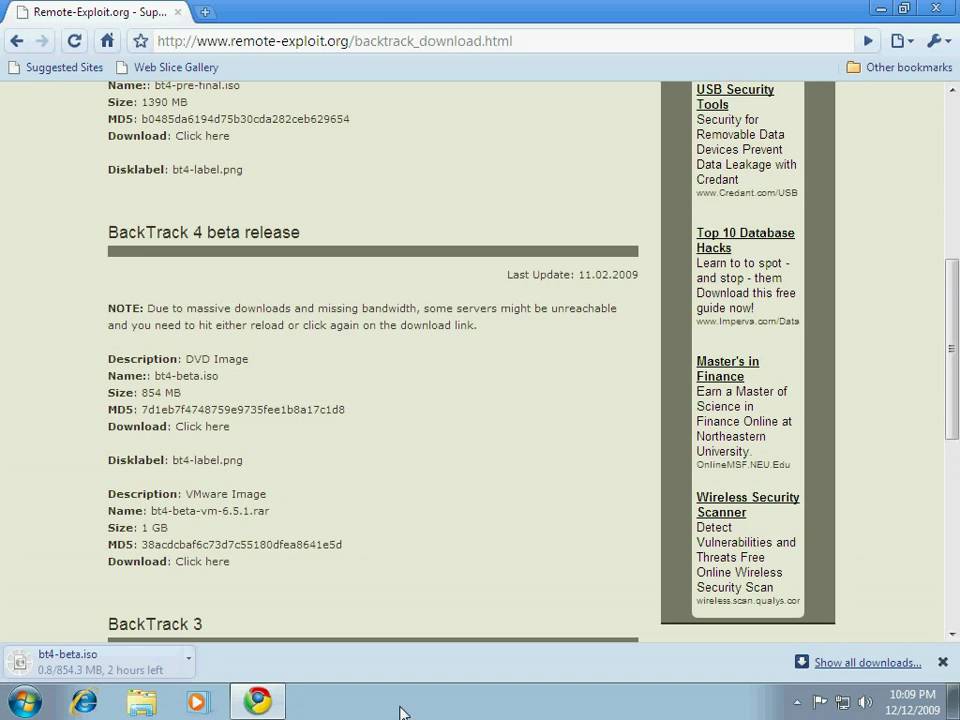This screenshot has width=960, height=720.
Task: Click Show all downloads link
Action: [868, 662]
